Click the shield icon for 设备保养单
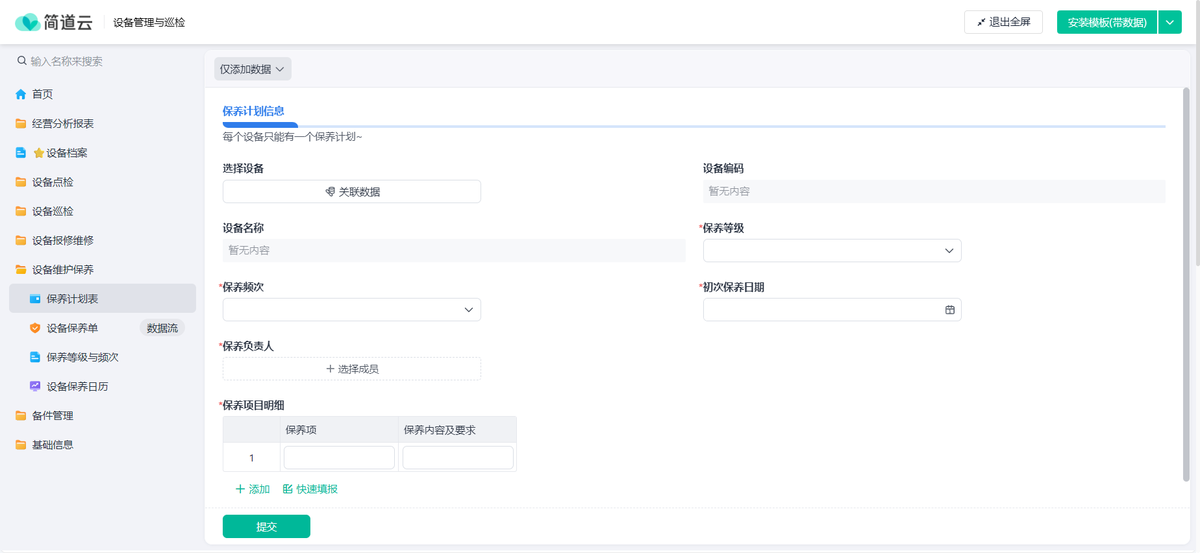This screenshot has width=1200, height=553. pyautogui.click(x=35, y=328)
